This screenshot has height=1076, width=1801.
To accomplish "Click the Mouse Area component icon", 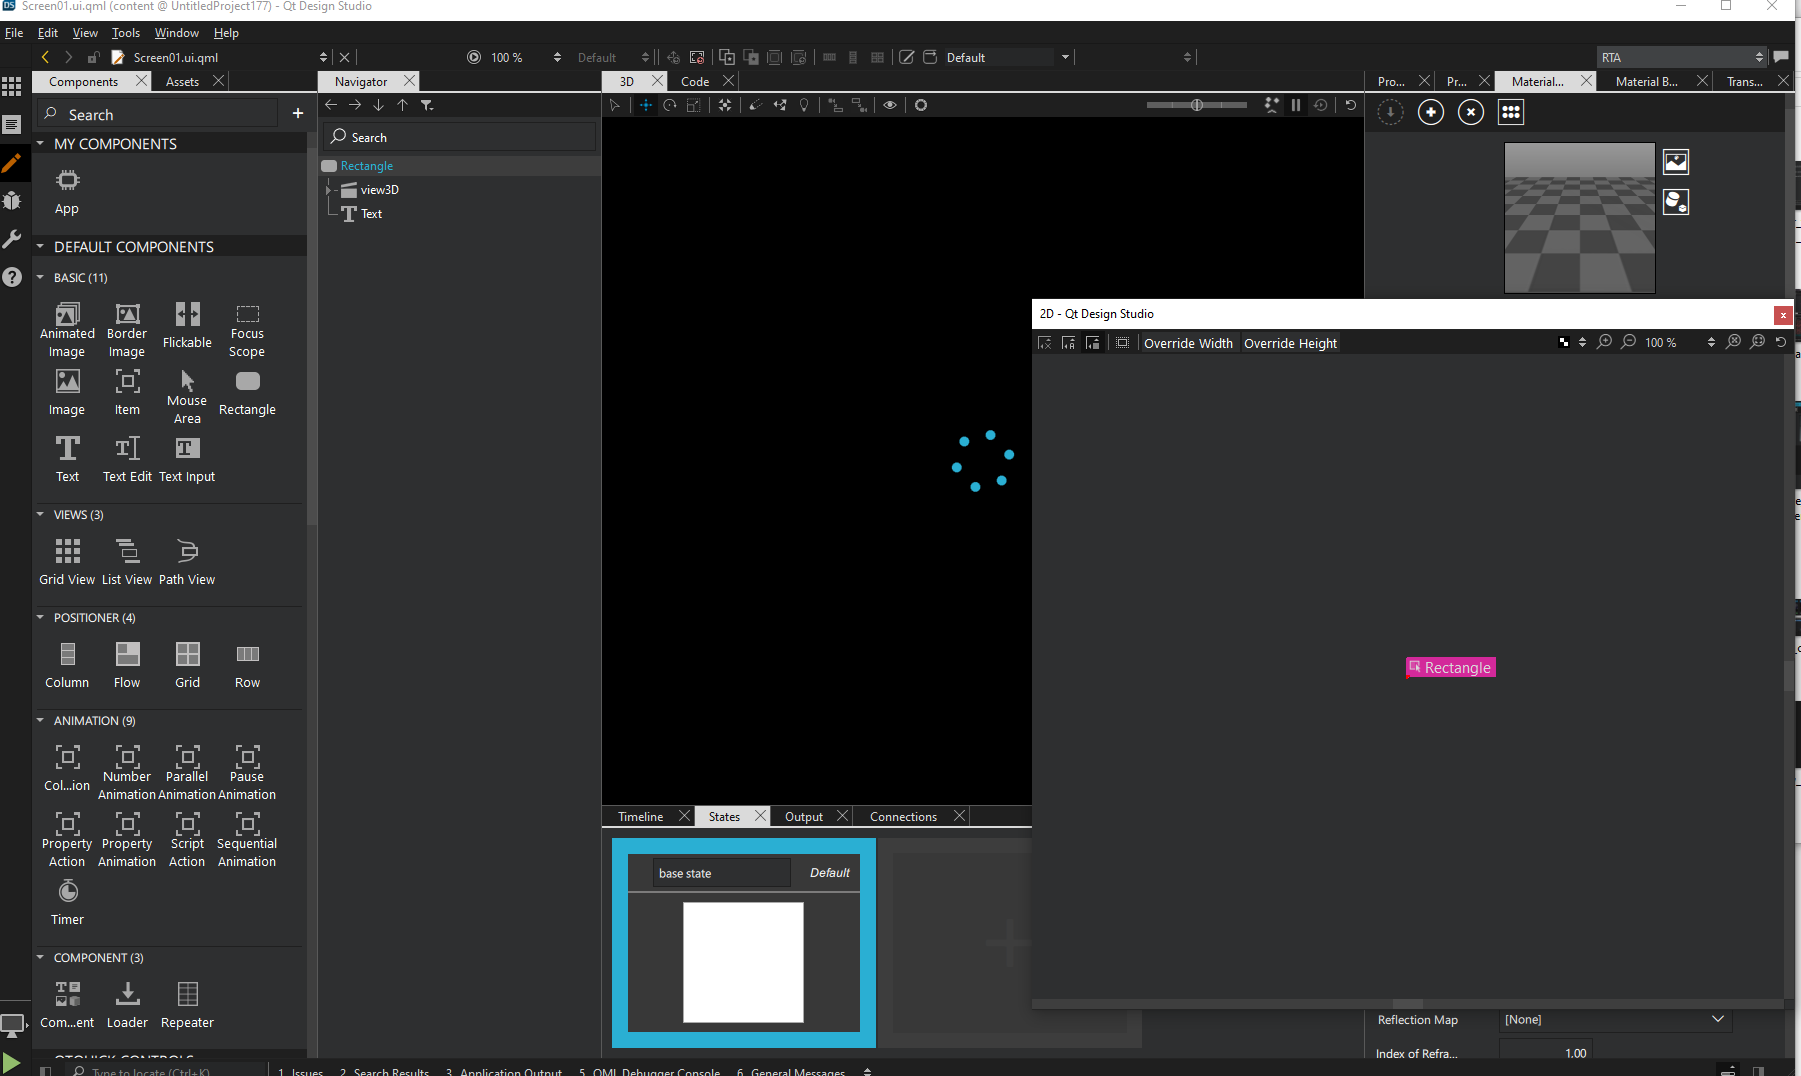I will [187, 393].
